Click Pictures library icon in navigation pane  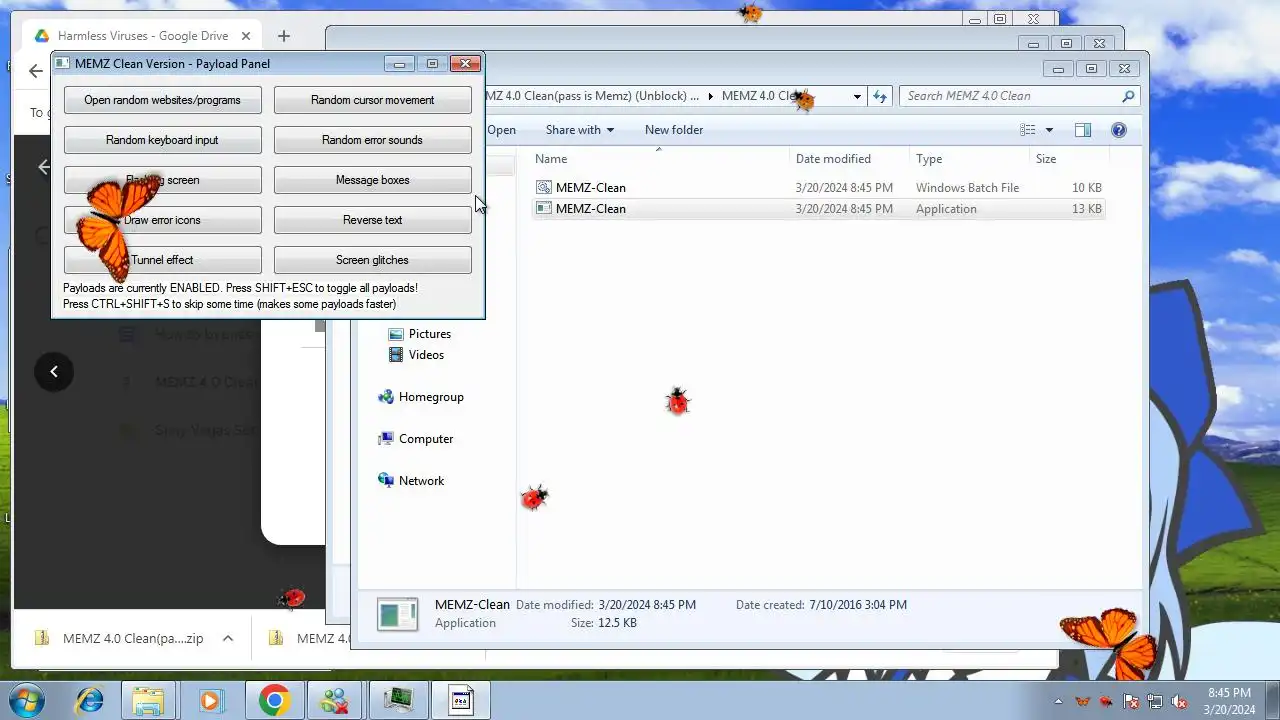tap(396, 334)
